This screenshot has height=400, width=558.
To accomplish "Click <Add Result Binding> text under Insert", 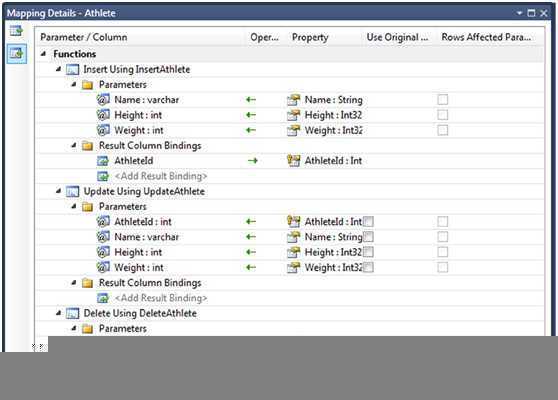I will click(161, 176).
